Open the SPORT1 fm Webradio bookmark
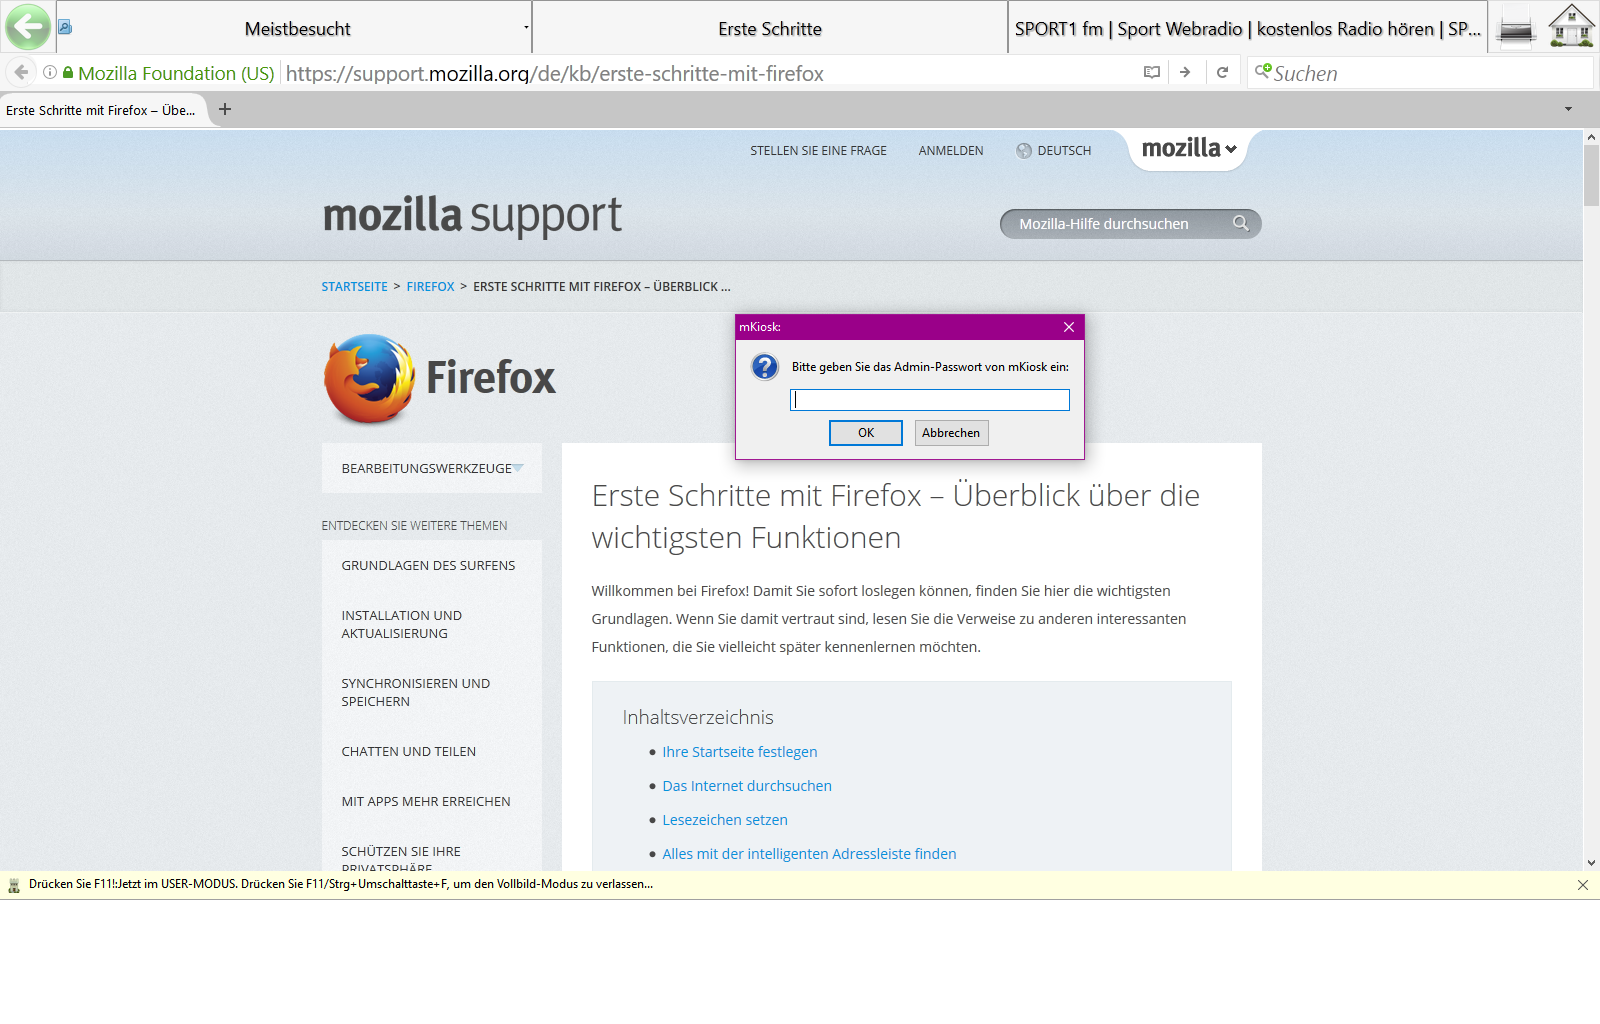This screenshot has width=1600, height=1024. (1248, 29)
